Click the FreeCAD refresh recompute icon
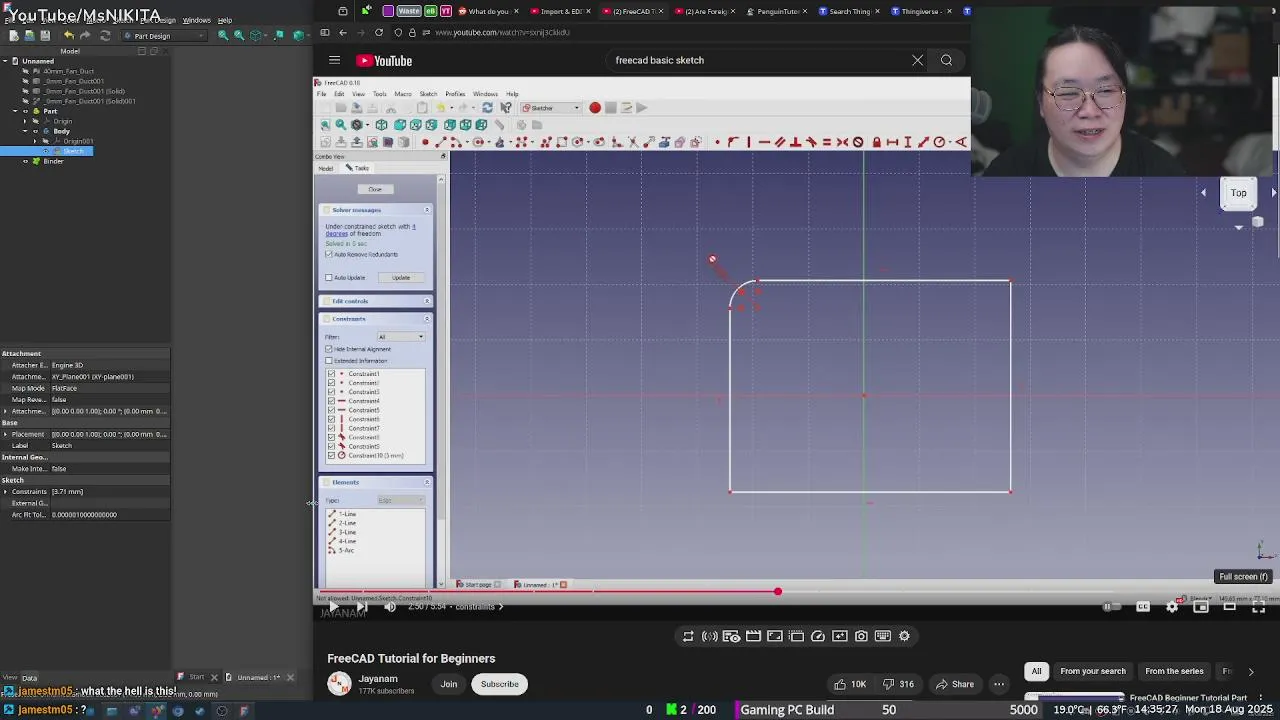This screenshot has height=720, width=1280. pos(105,36)
